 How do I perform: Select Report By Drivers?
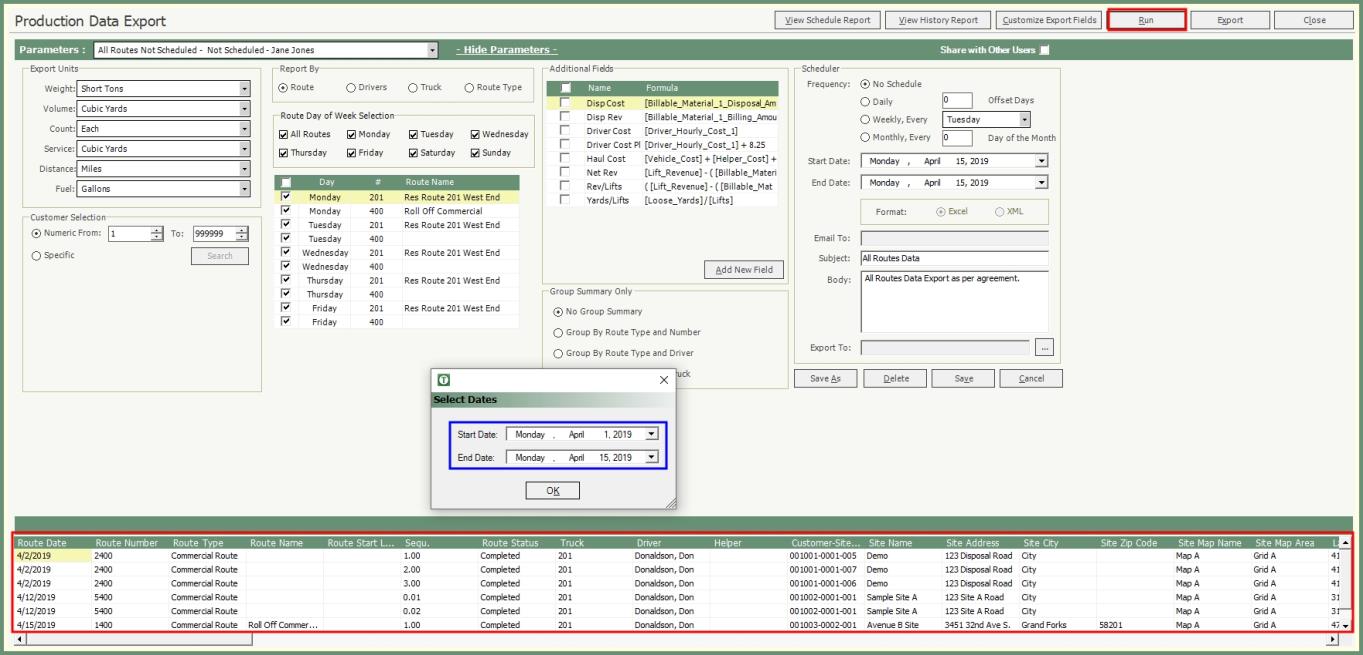pos(351,88)
